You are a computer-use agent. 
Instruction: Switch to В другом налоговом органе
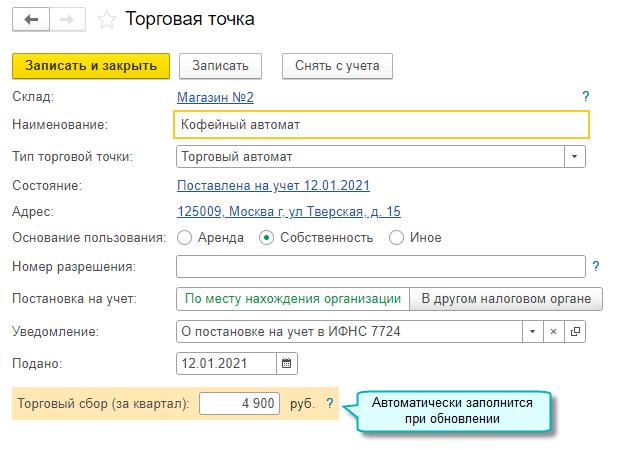[506, 298]
